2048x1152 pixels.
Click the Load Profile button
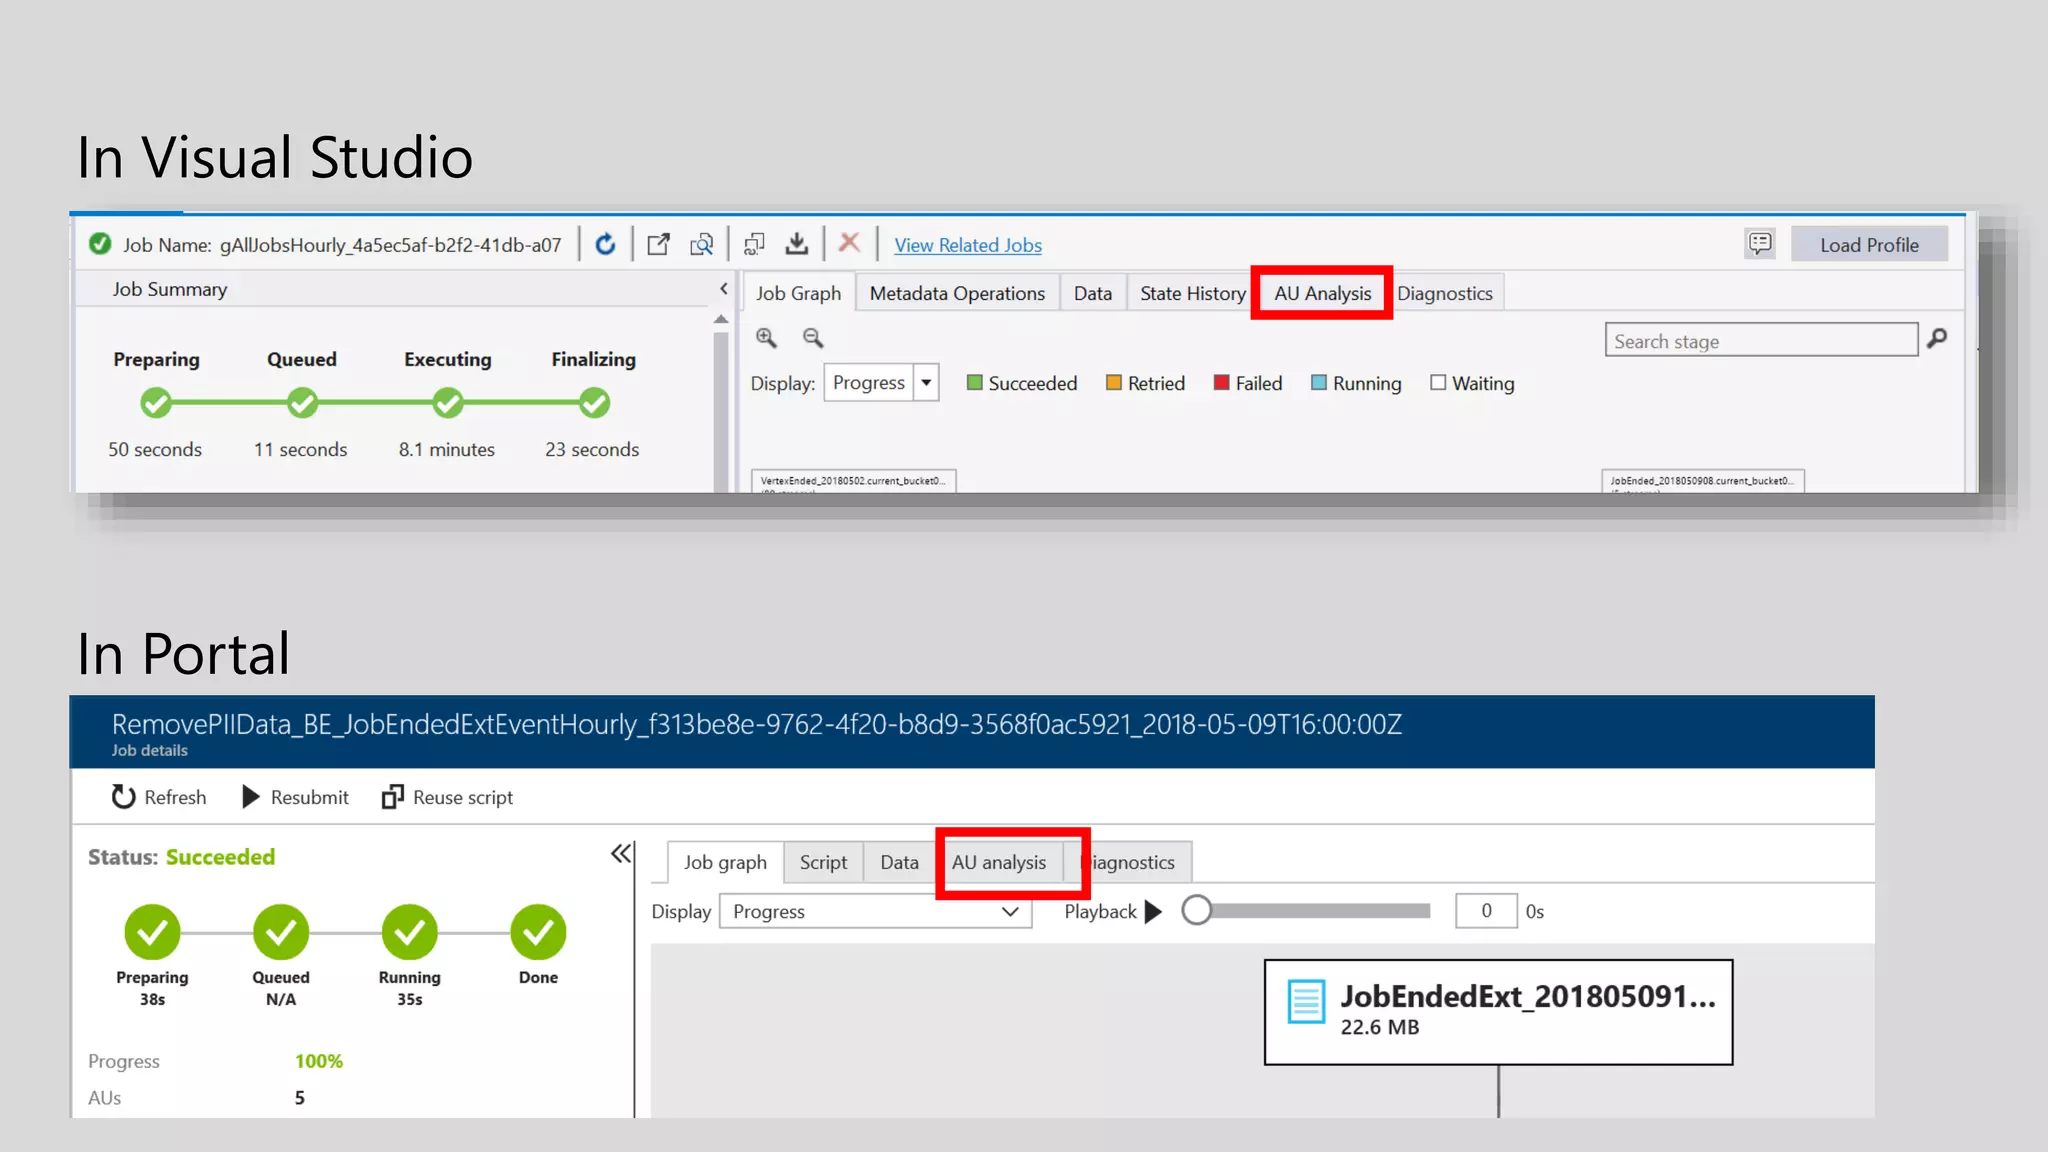click(1869, 245)
